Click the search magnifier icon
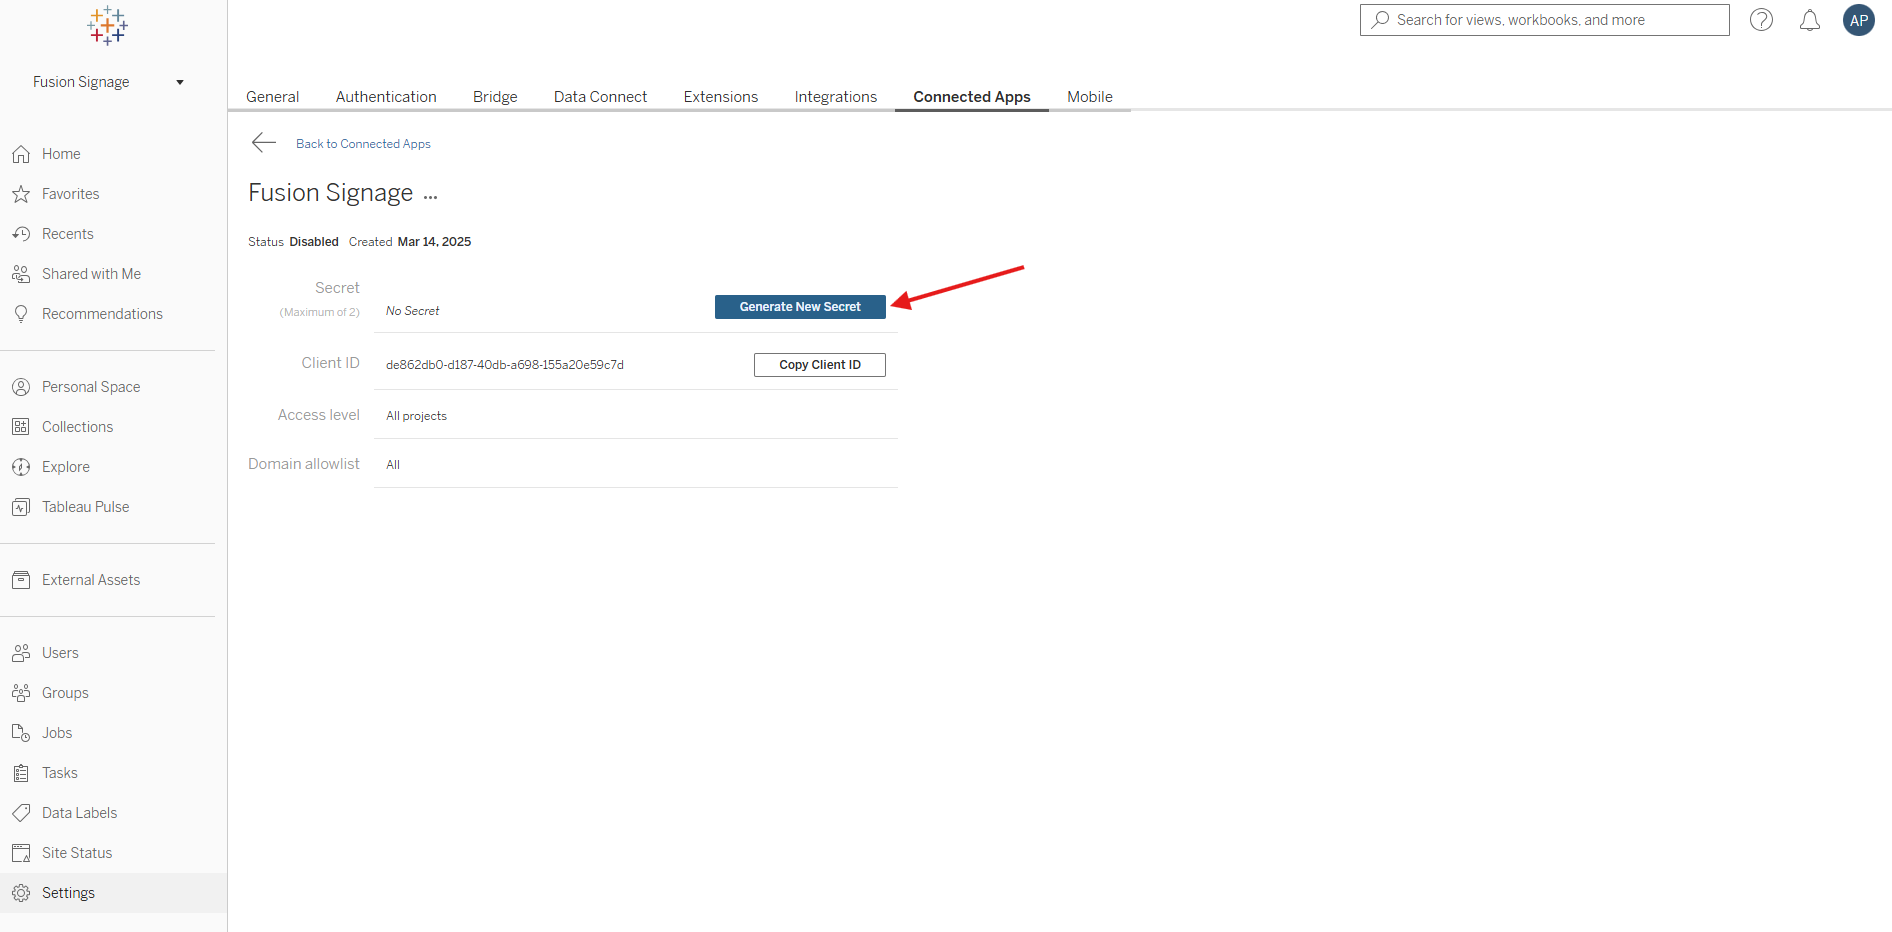This screenshot has width=1892, height=932. pyautogui.click(x=1381, y=20)
